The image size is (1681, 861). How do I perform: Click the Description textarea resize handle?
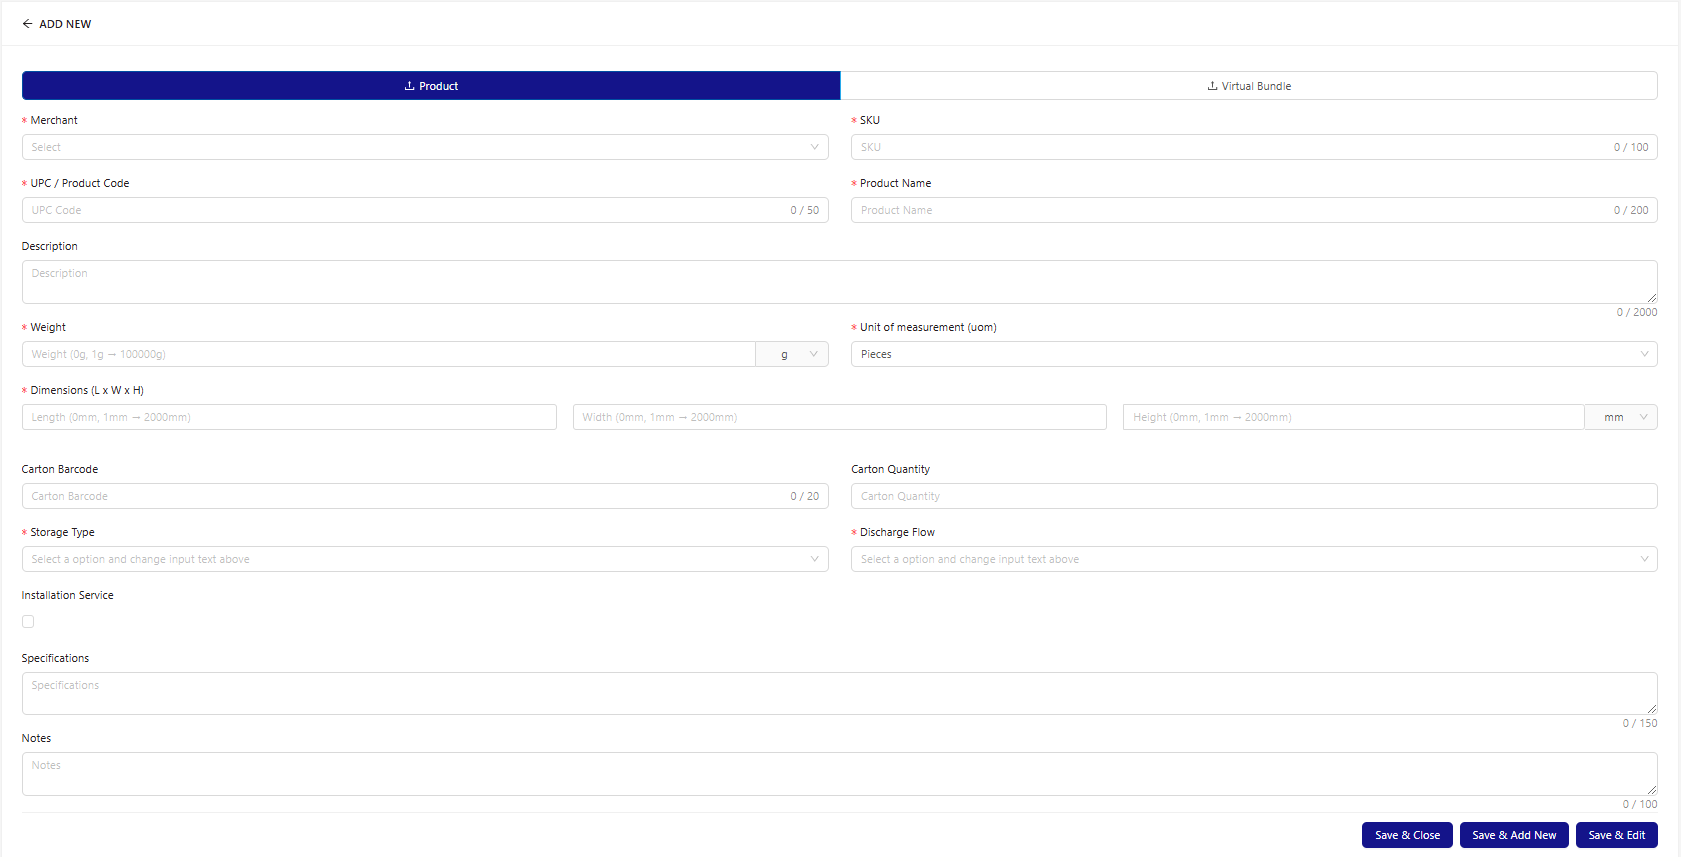point(1652,298)
